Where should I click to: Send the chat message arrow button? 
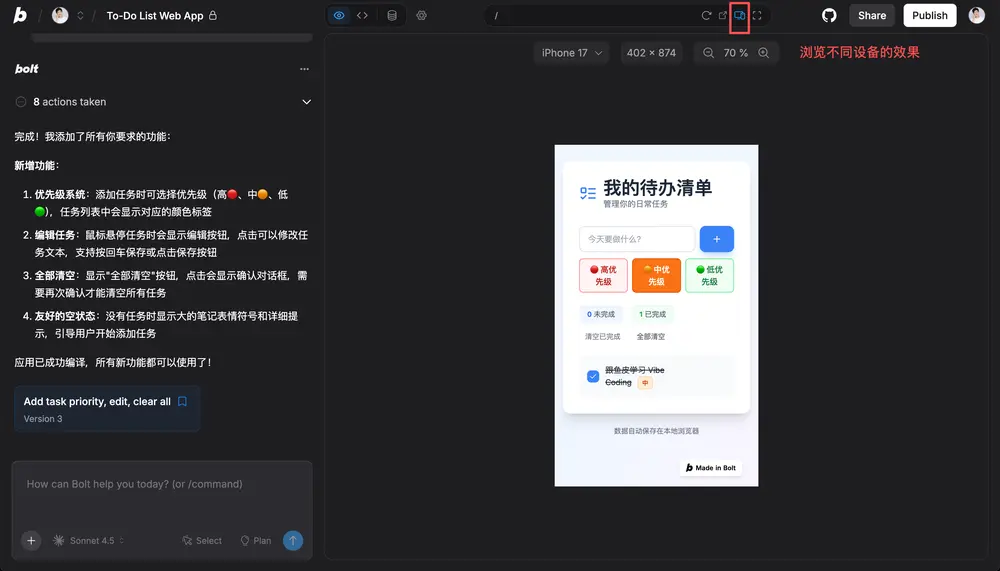[x=293, y=540]
